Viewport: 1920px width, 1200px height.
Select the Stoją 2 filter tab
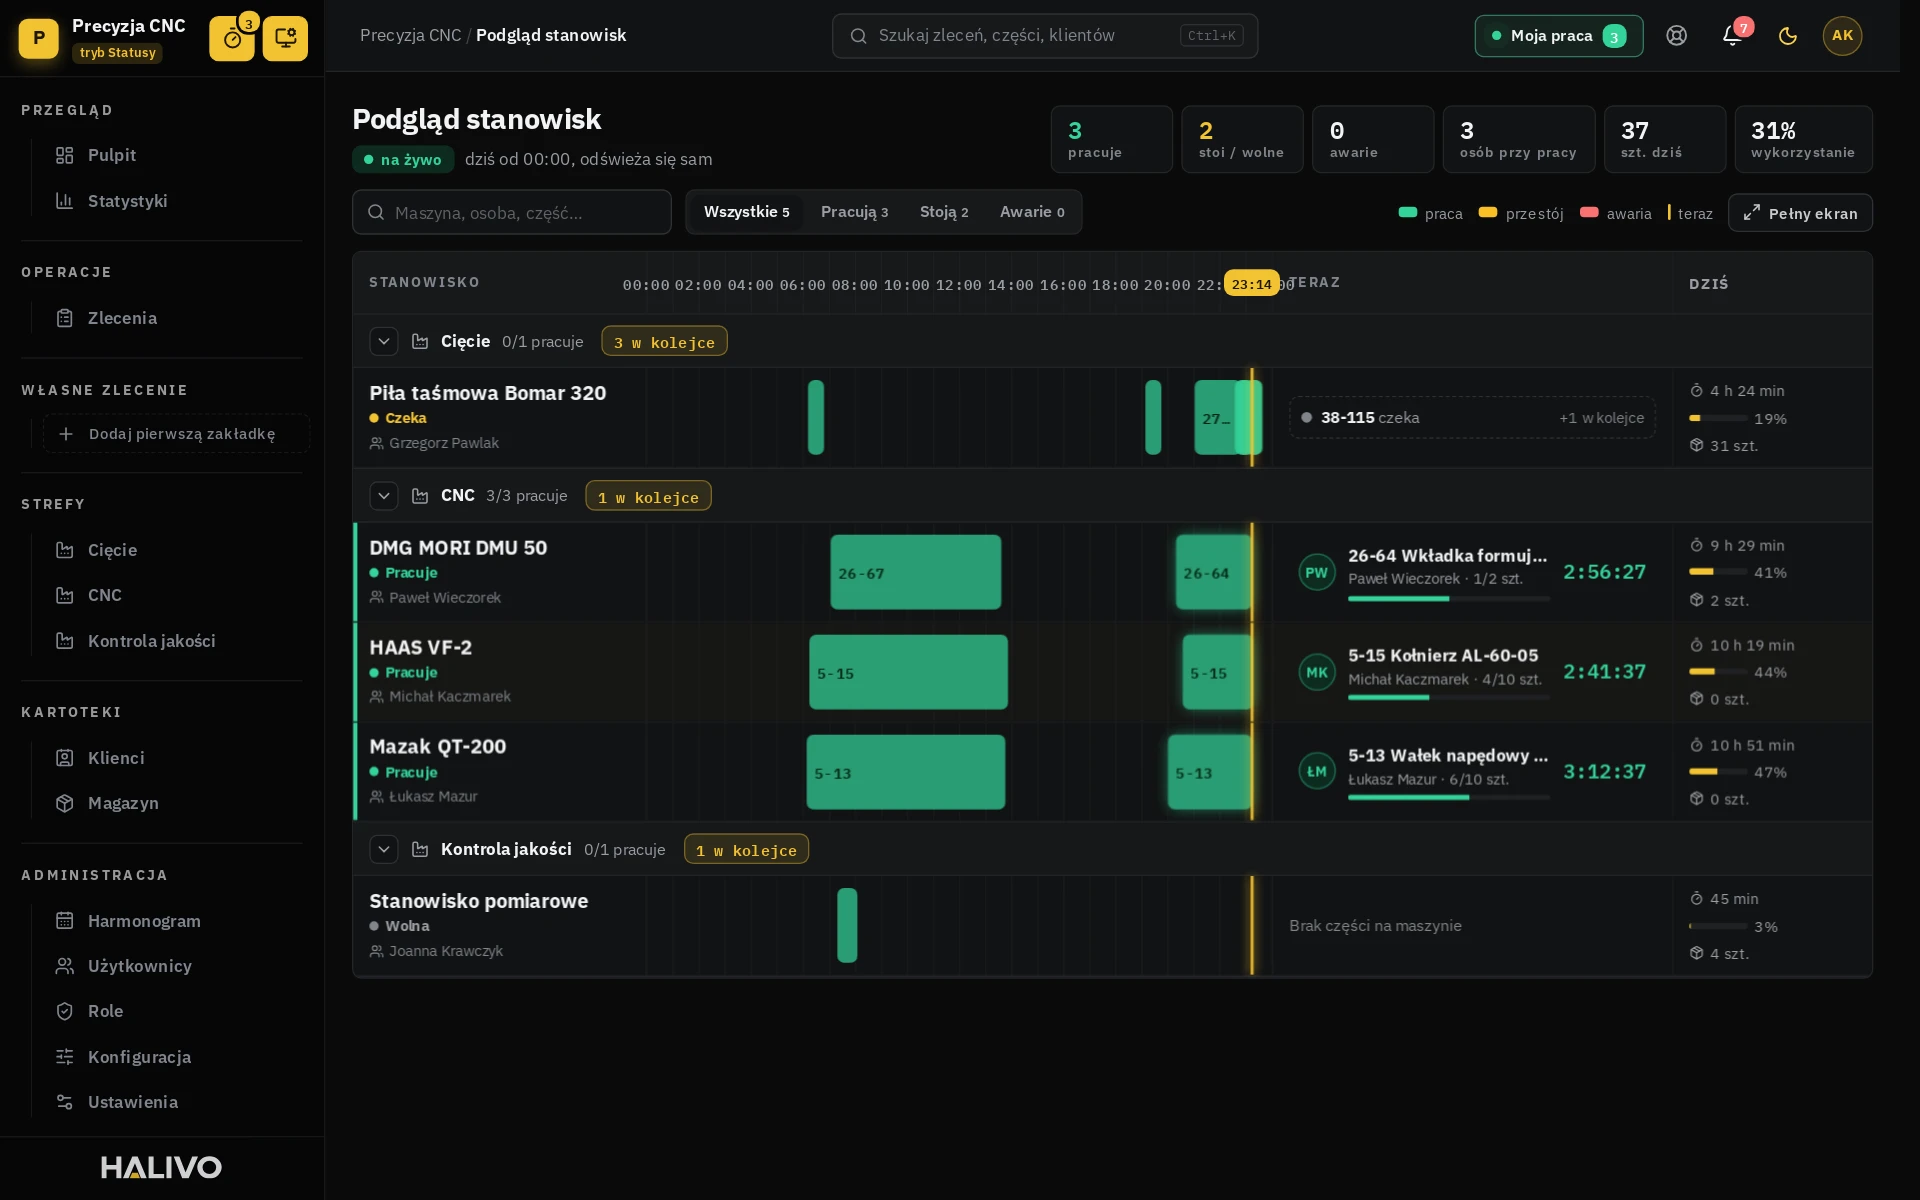(944, 212)
